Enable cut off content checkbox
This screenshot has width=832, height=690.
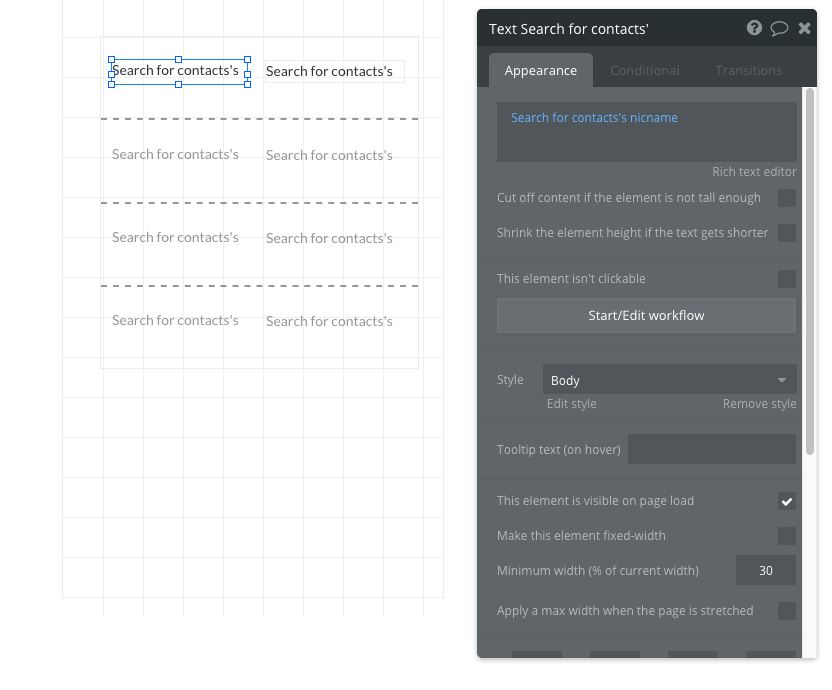pyautogui.click(x=787, y=198)
